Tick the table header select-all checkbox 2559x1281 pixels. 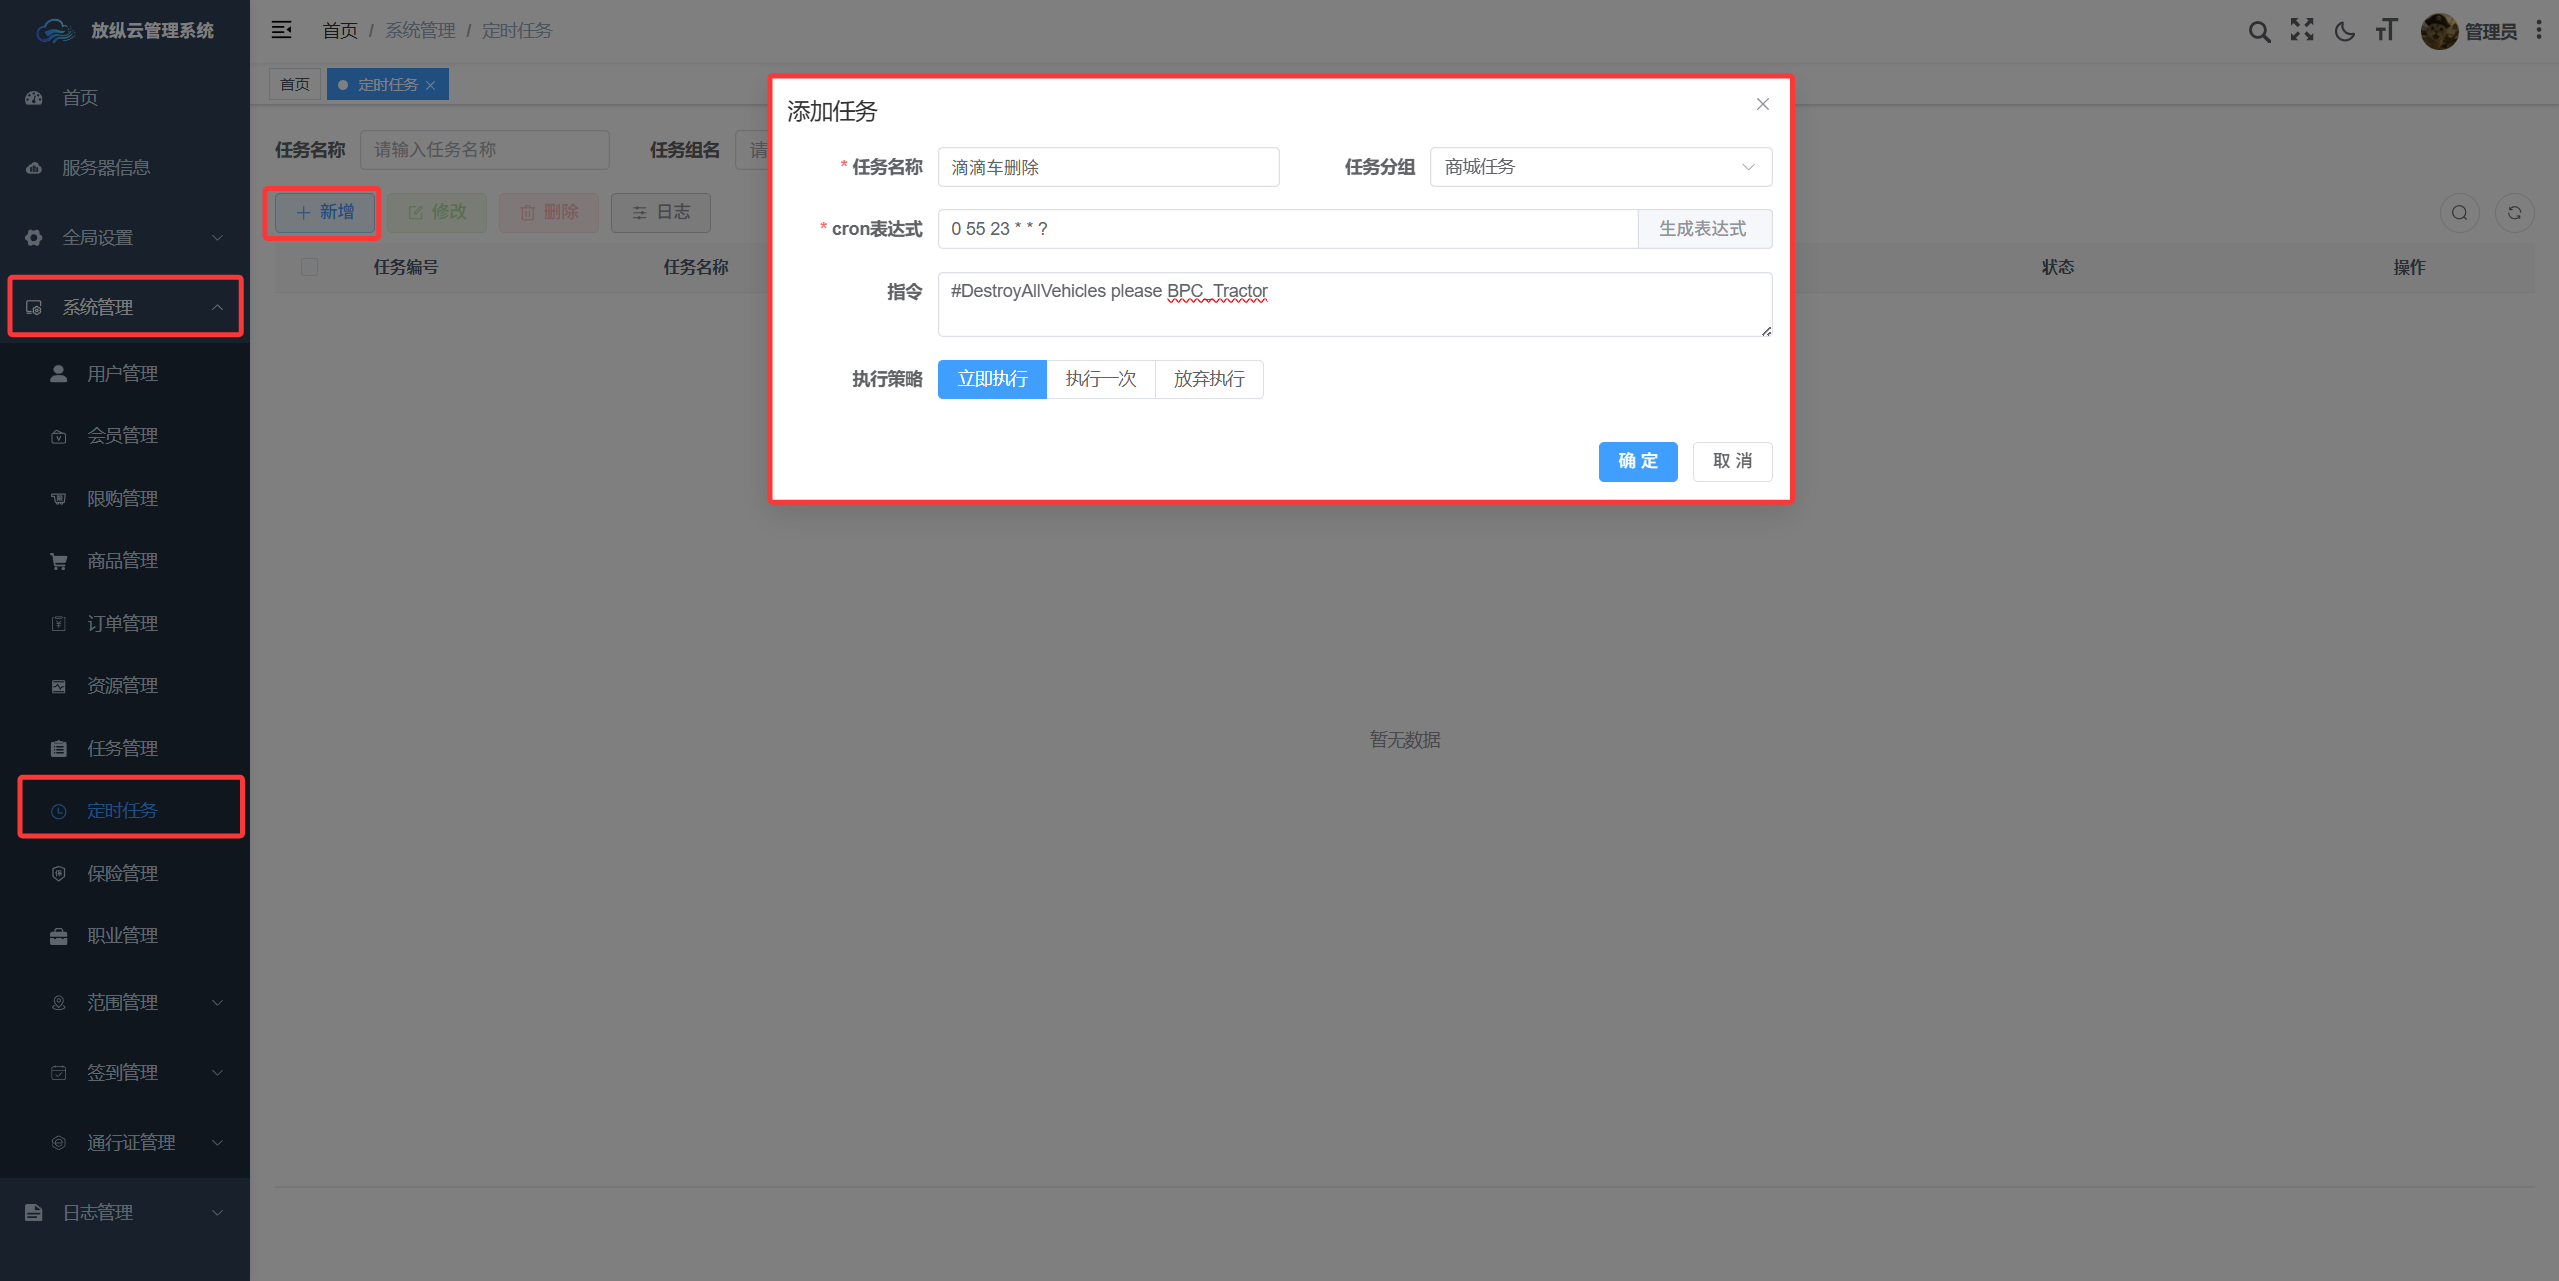(309, 267)
